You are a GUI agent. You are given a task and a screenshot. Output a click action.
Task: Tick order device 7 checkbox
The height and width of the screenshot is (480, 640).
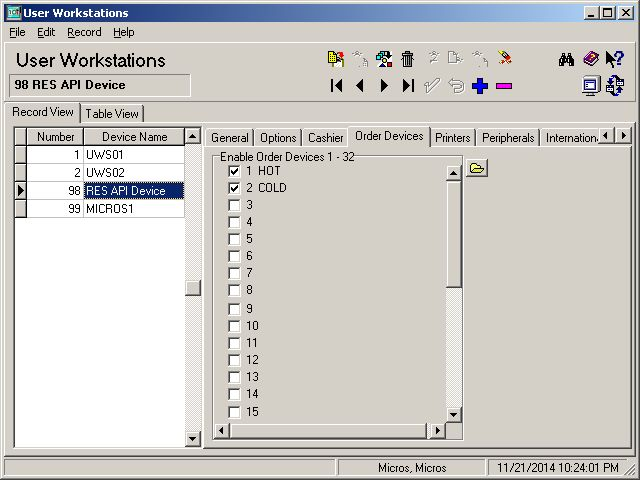click(x=234, y=273)
